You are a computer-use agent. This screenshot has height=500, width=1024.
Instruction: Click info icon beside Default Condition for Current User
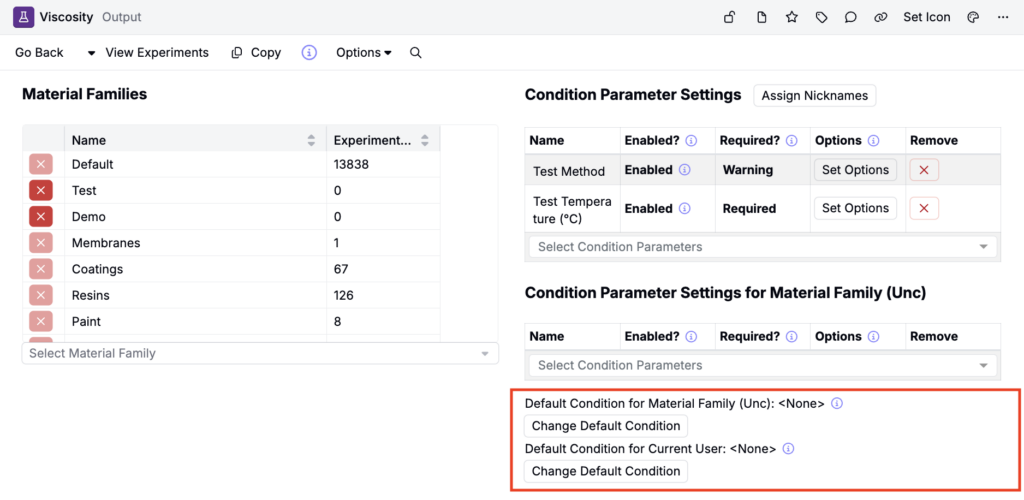pos(788,448)
